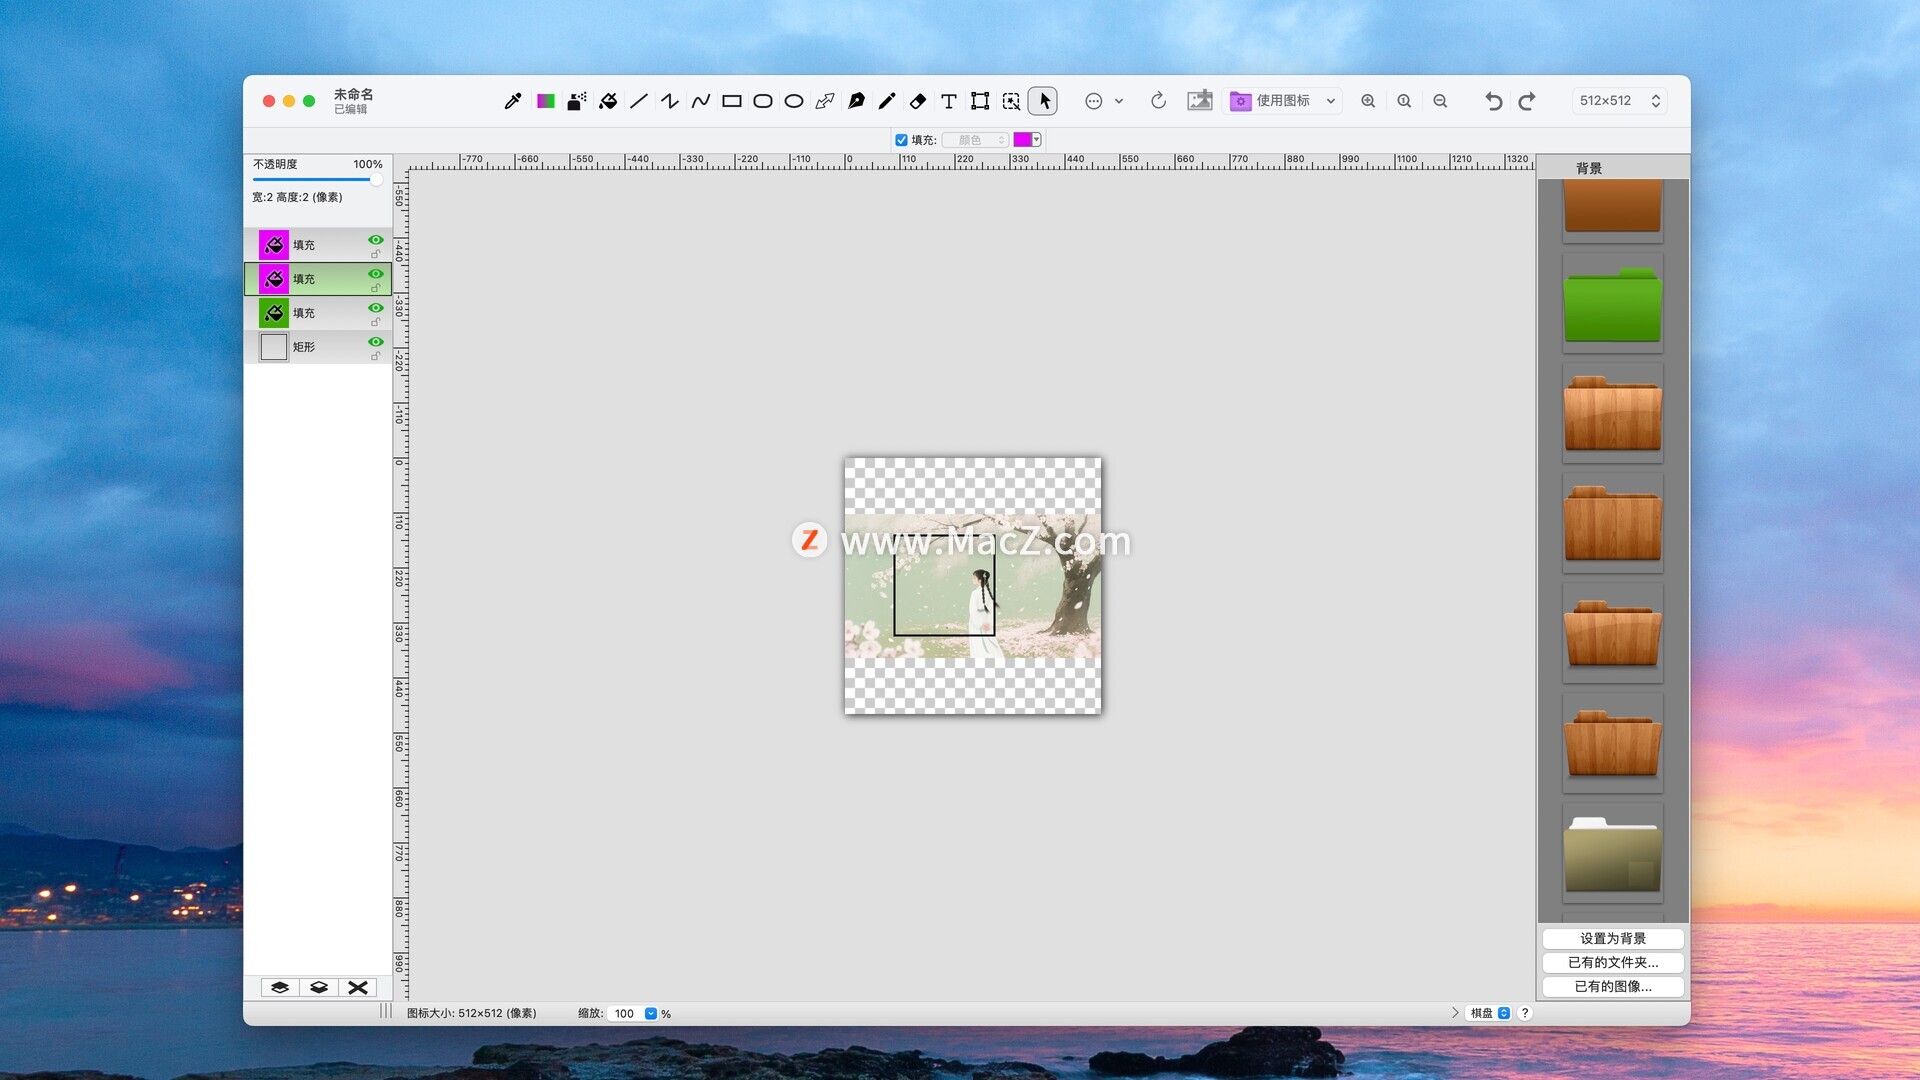Select the khaki folder background thumbnail
Screen dimensions: 1920x1080
click(x=1612, y=853)
